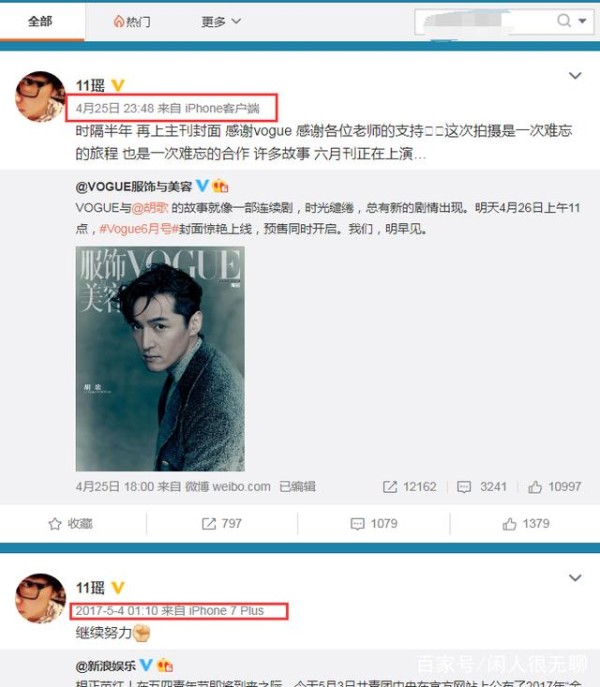Open the #Vogue6月号# hashtag
This screenshot has width=600, height=687.
[139, 229]
